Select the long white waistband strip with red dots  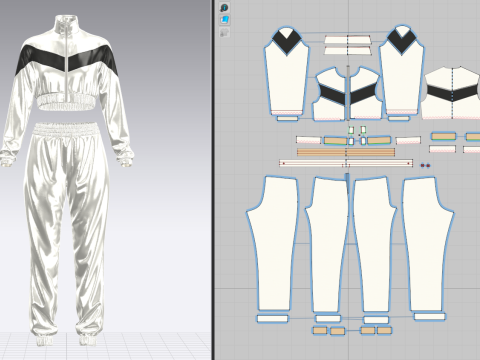[x=346, y=163]
